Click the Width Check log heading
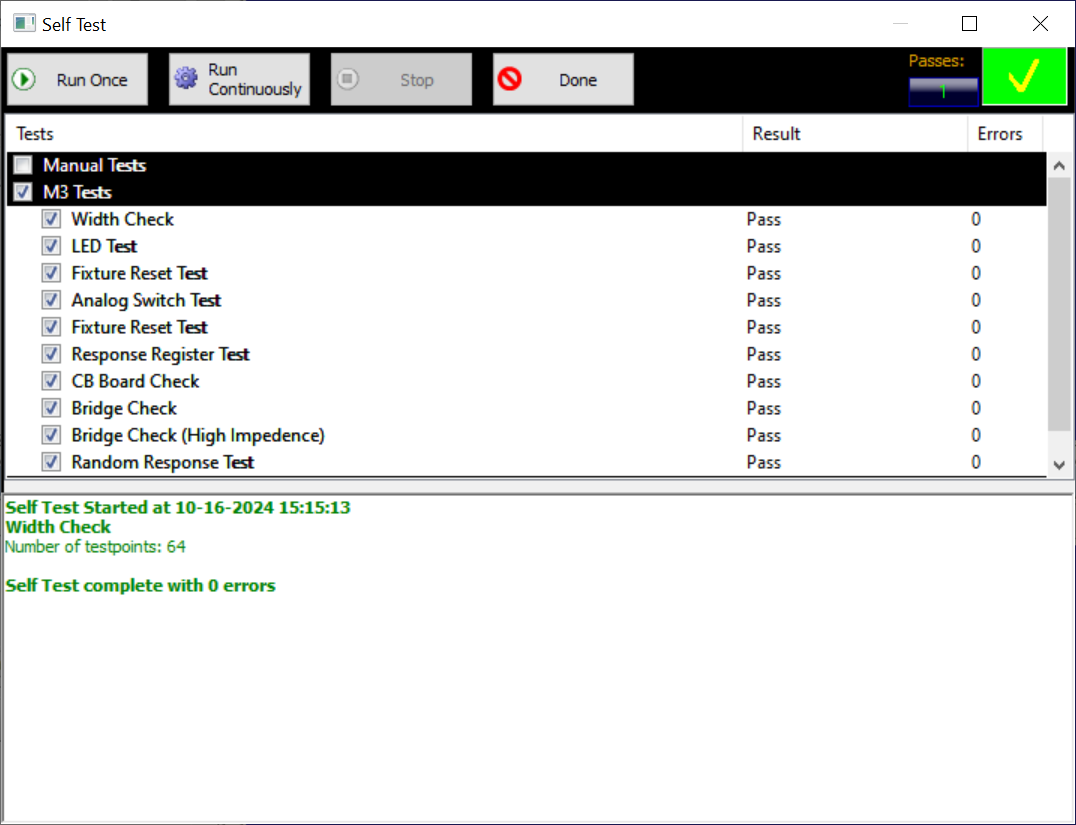This screenshot has width=1076, height=825. coord(58,527)
